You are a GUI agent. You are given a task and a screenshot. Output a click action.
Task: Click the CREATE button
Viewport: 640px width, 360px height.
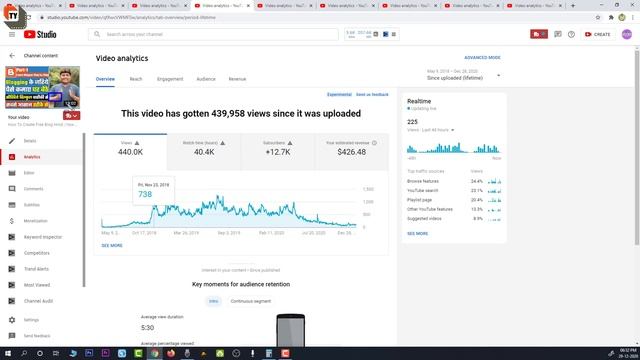tap(598, 34)
